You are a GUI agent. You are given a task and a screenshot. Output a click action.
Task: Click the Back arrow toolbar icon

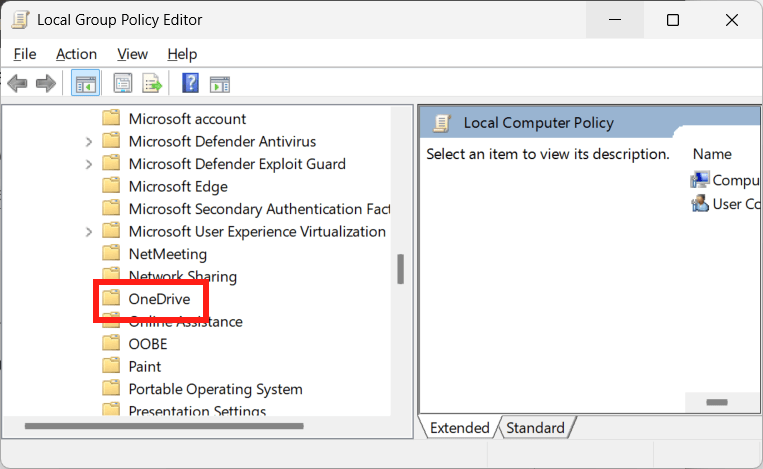(17, 84)
